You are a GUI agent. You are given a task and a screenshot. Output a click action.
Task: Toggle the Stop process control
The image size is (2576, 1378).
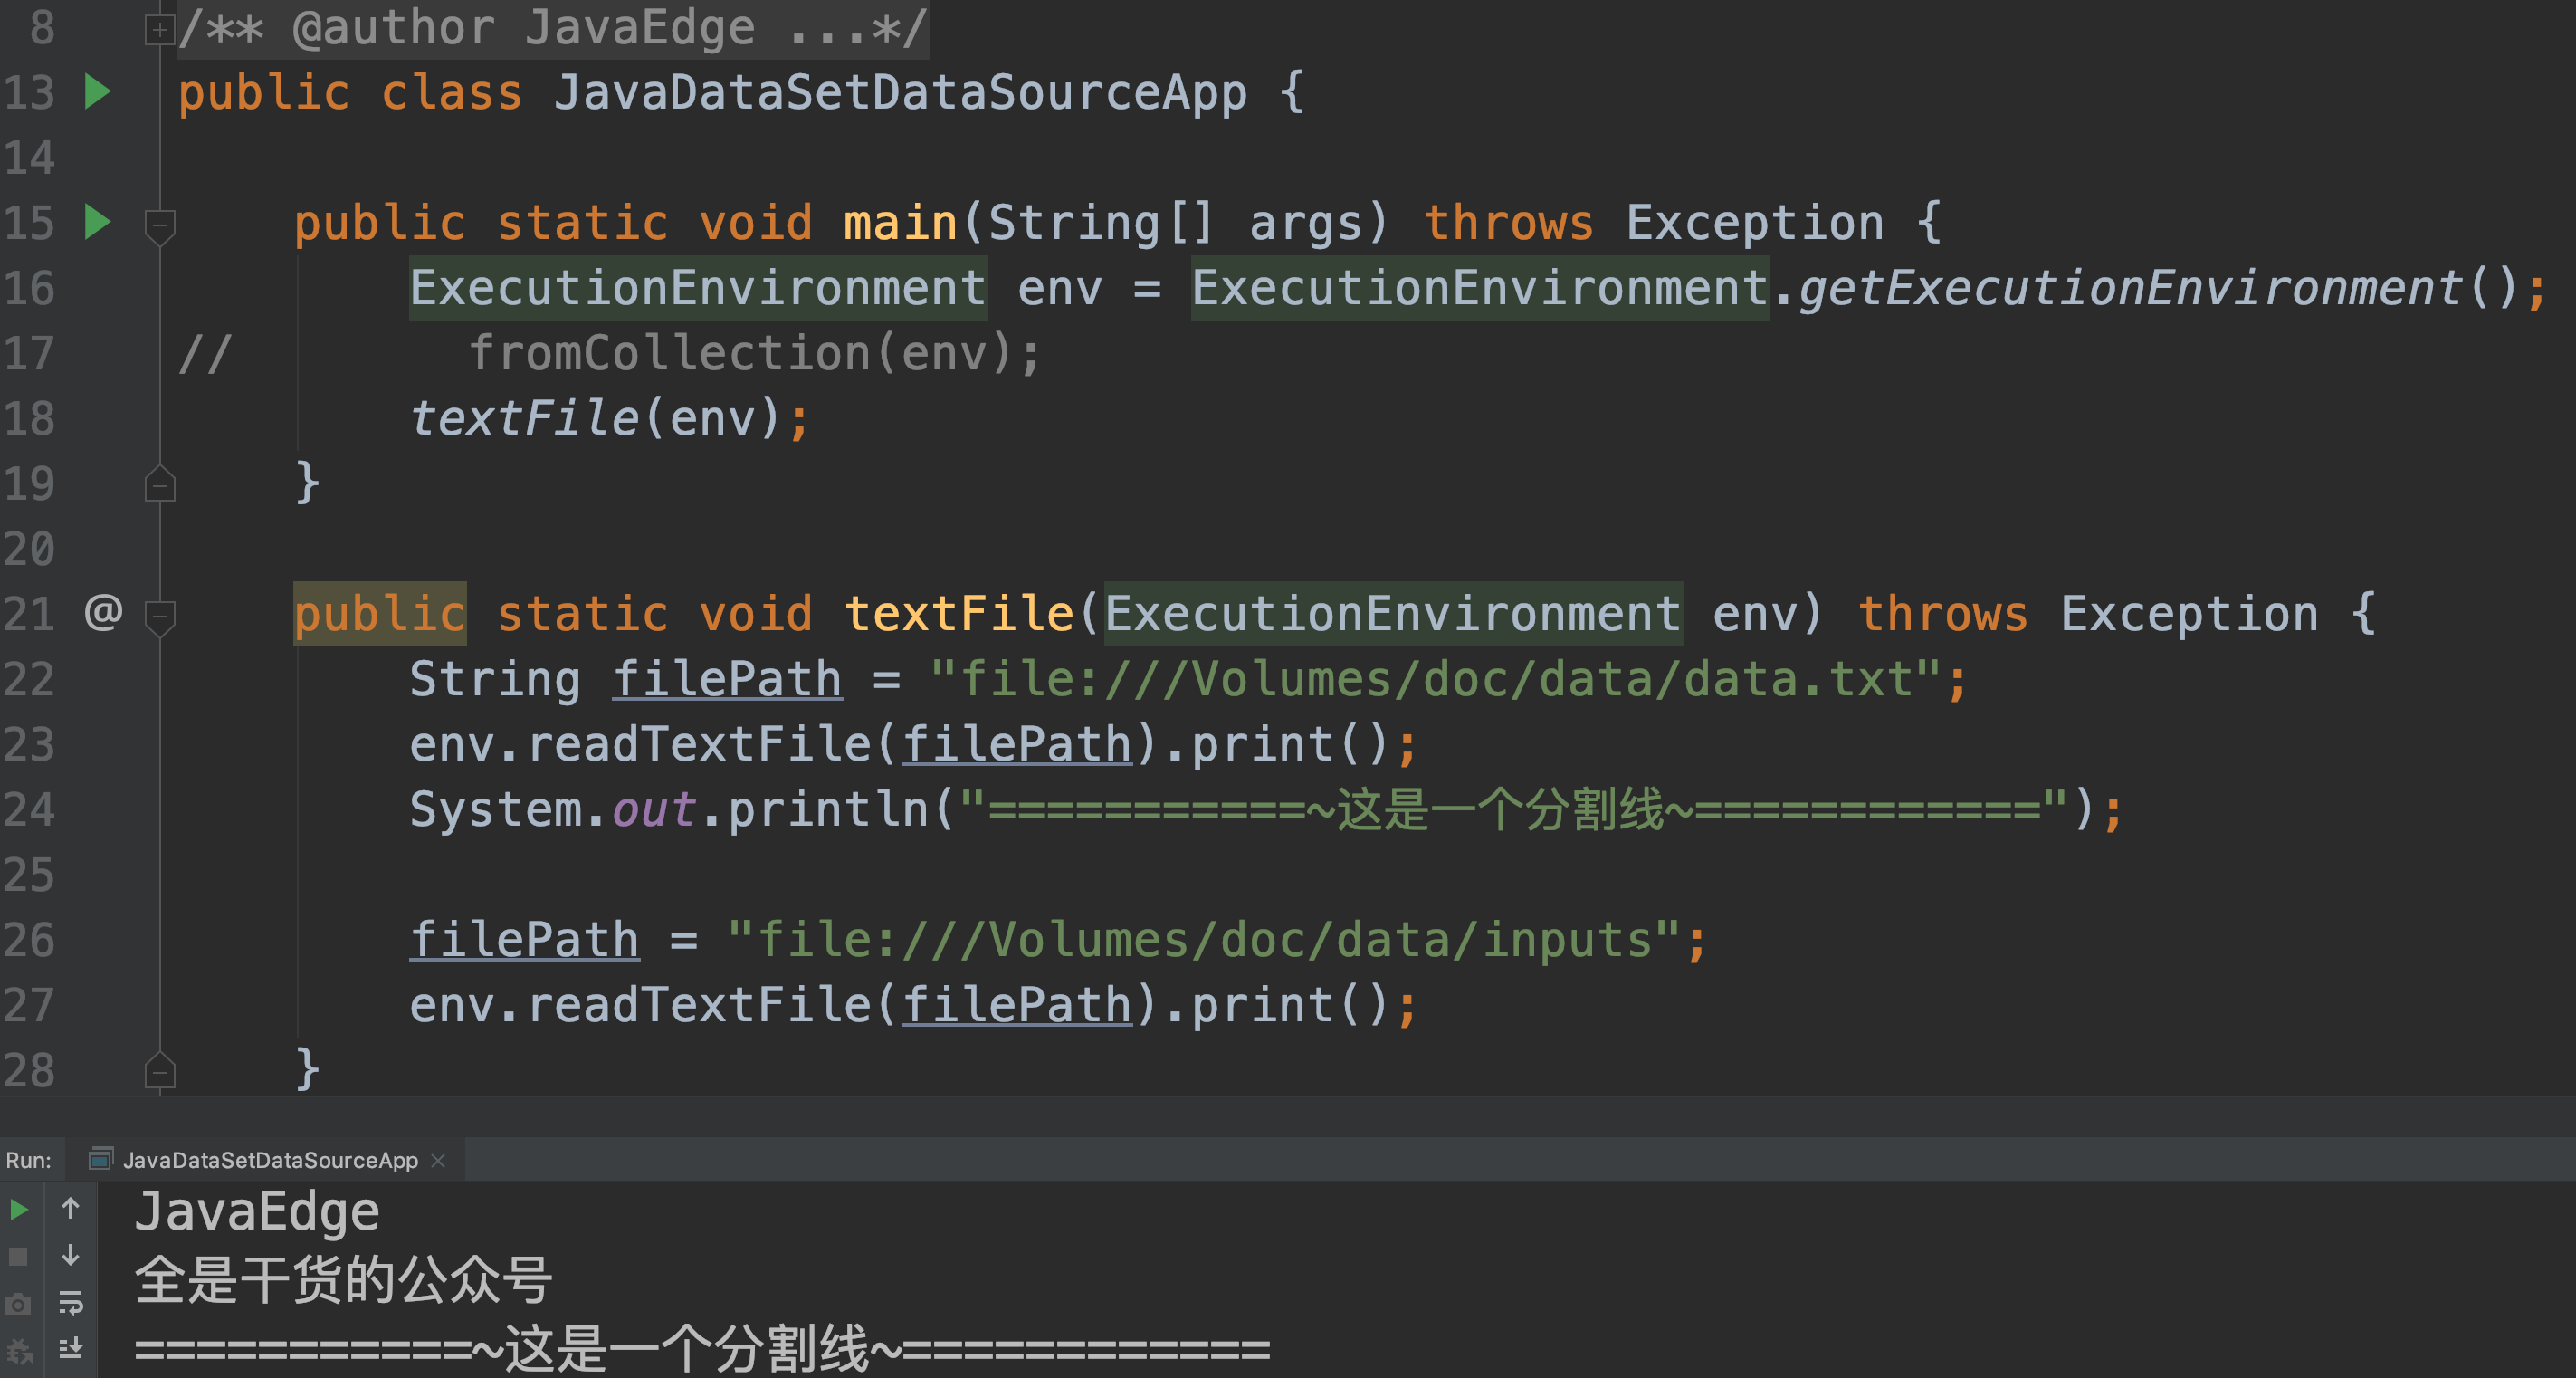(19, 1256)
